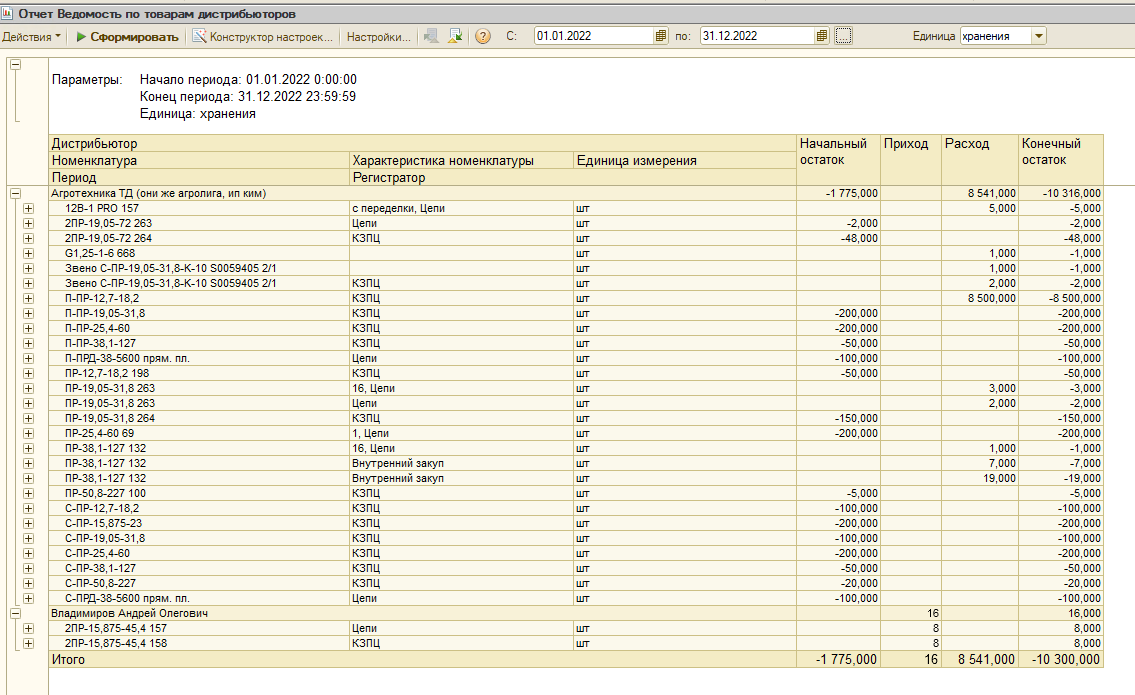Expand row 2ПР-19,05-72 263

[28, 224]
